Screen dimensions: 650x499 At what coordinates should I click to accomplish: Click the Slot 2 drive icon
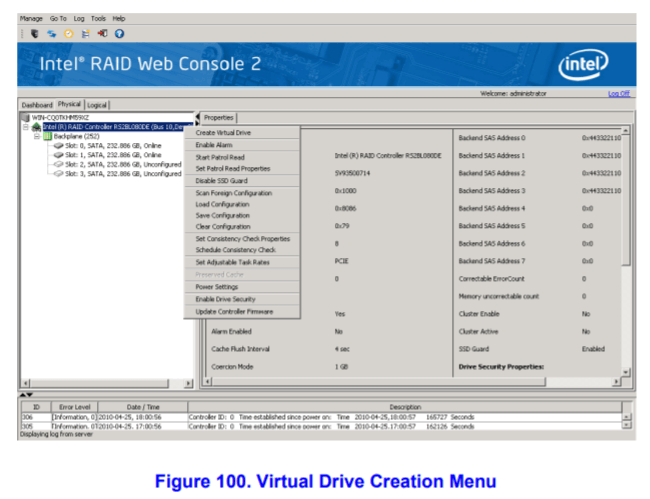click(x=58, y=165)
